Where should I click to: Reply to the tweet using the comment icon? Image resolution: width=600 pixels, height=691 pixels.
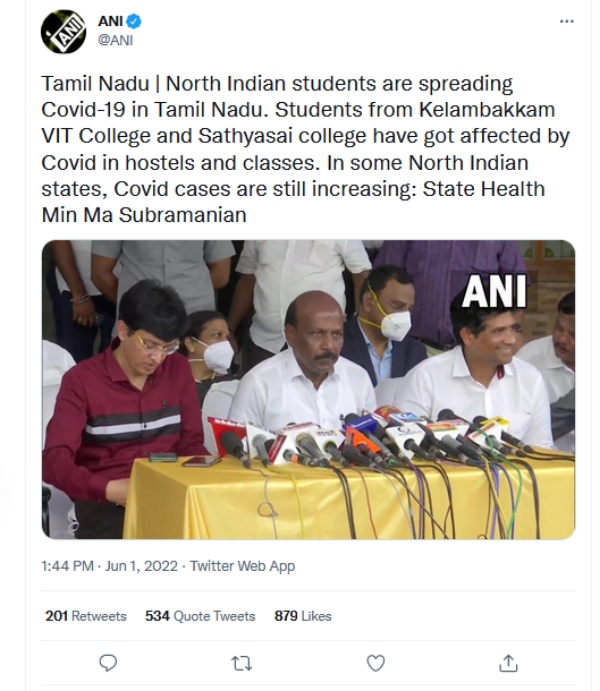[x=109, y=662]
